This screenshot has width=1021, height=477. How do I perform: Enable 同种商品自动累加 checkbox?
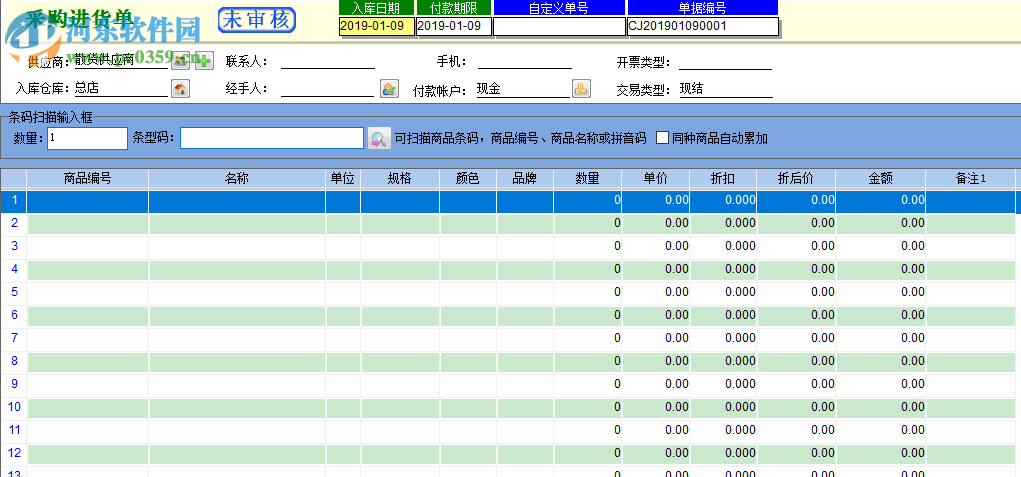click(663, 138)
